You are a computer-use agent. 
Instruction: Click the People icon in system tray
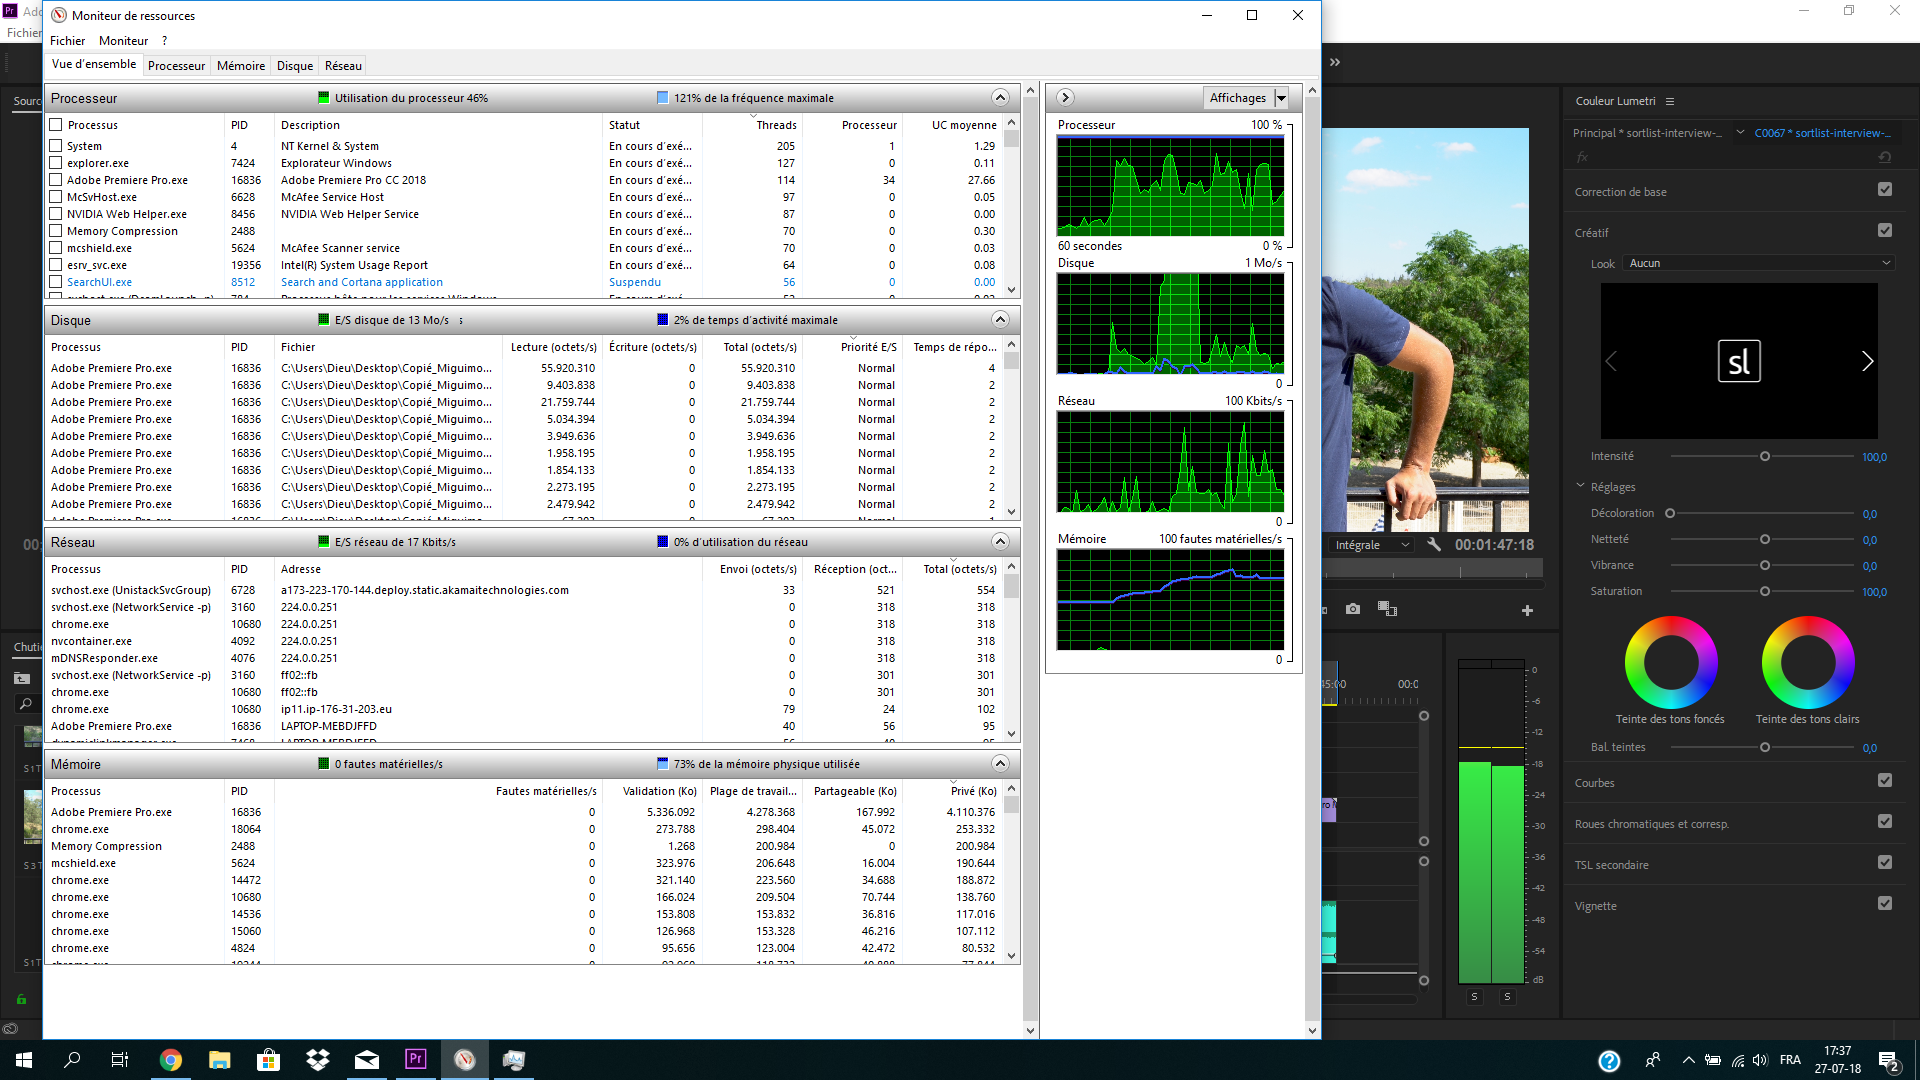(x=1652, y=1060)
